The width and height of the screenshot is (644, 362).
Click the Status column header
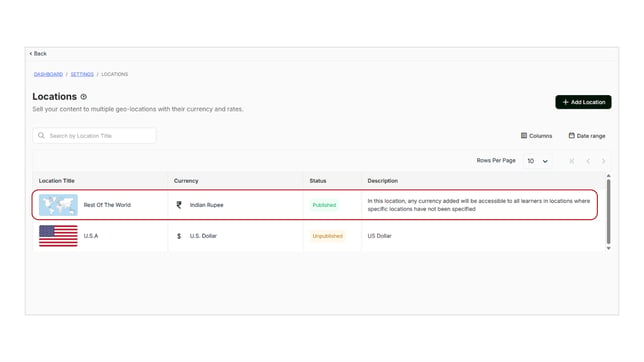[318, 181]
